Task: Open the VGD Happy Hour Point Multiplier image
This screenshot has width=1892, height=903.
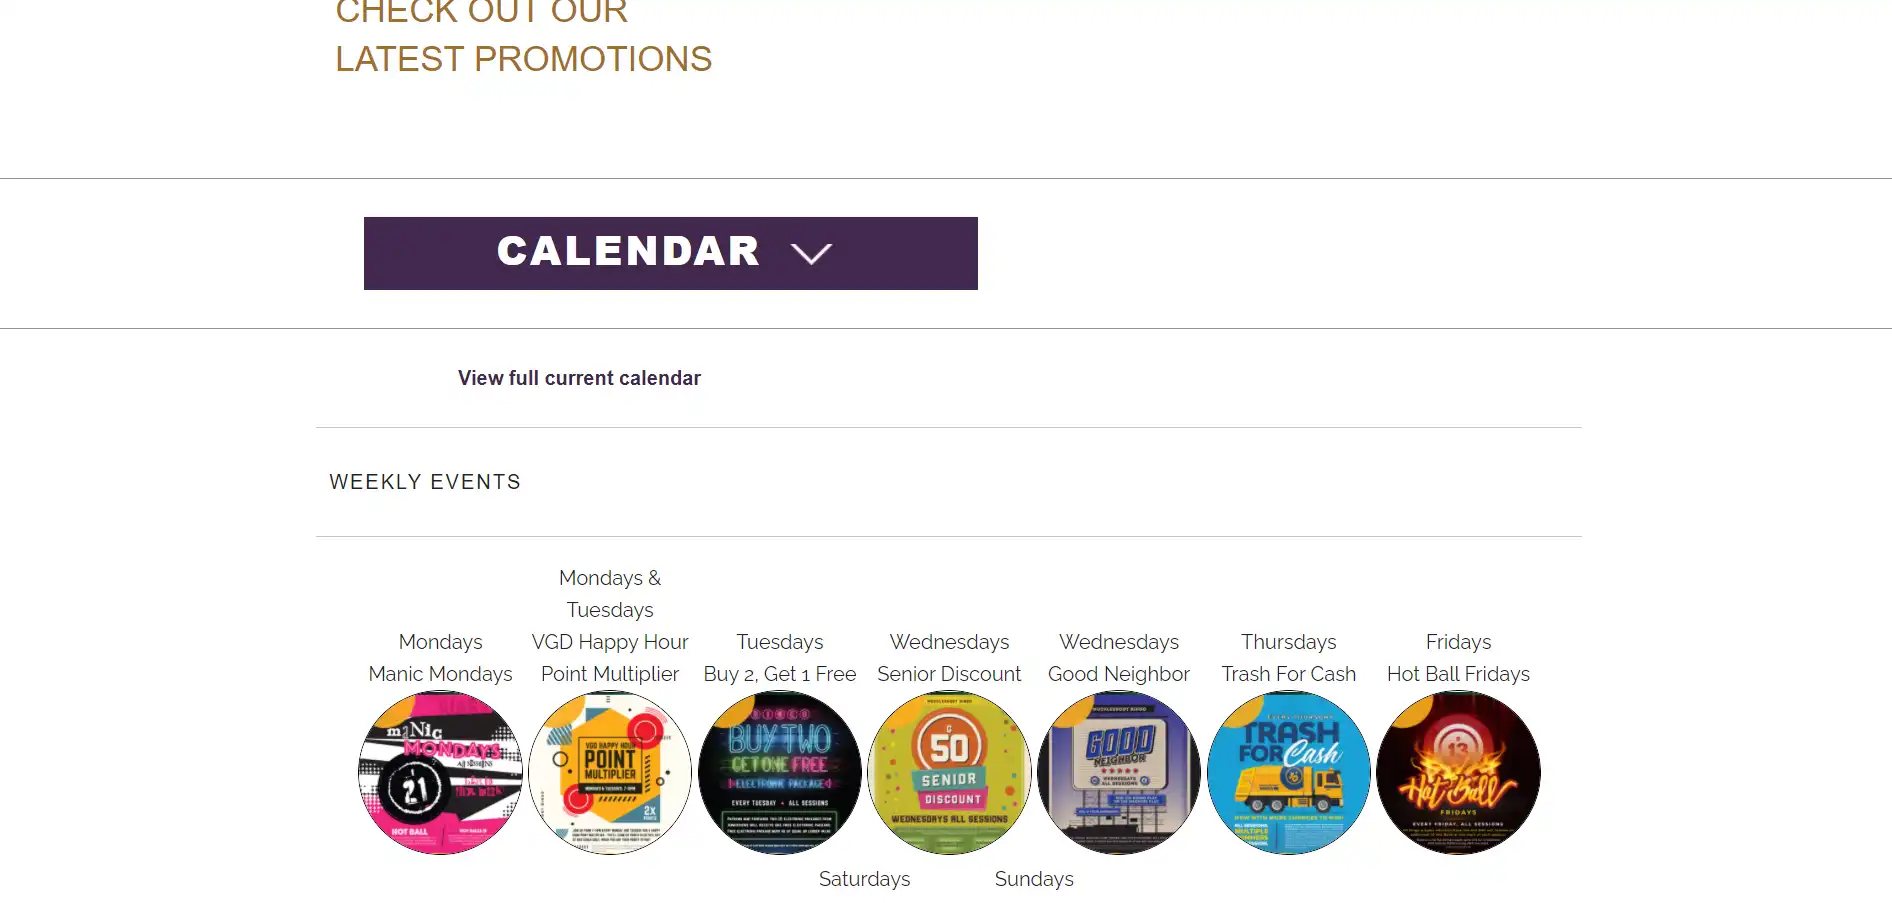Action: point(610,772)
